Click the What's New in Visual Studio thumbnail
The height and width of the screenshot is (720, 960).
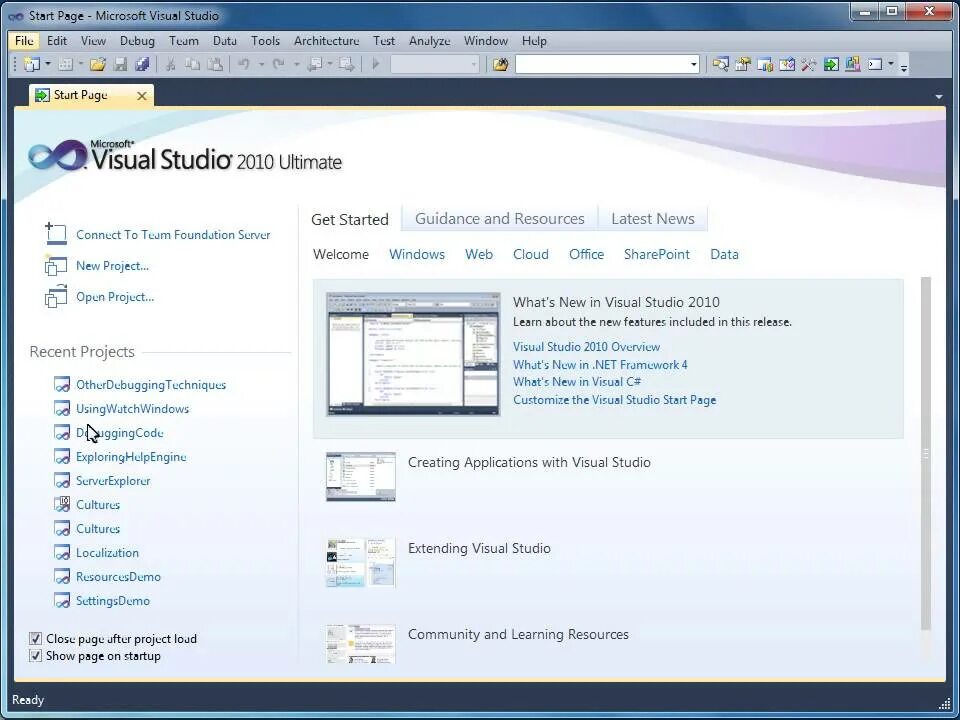tap(413, 354)
